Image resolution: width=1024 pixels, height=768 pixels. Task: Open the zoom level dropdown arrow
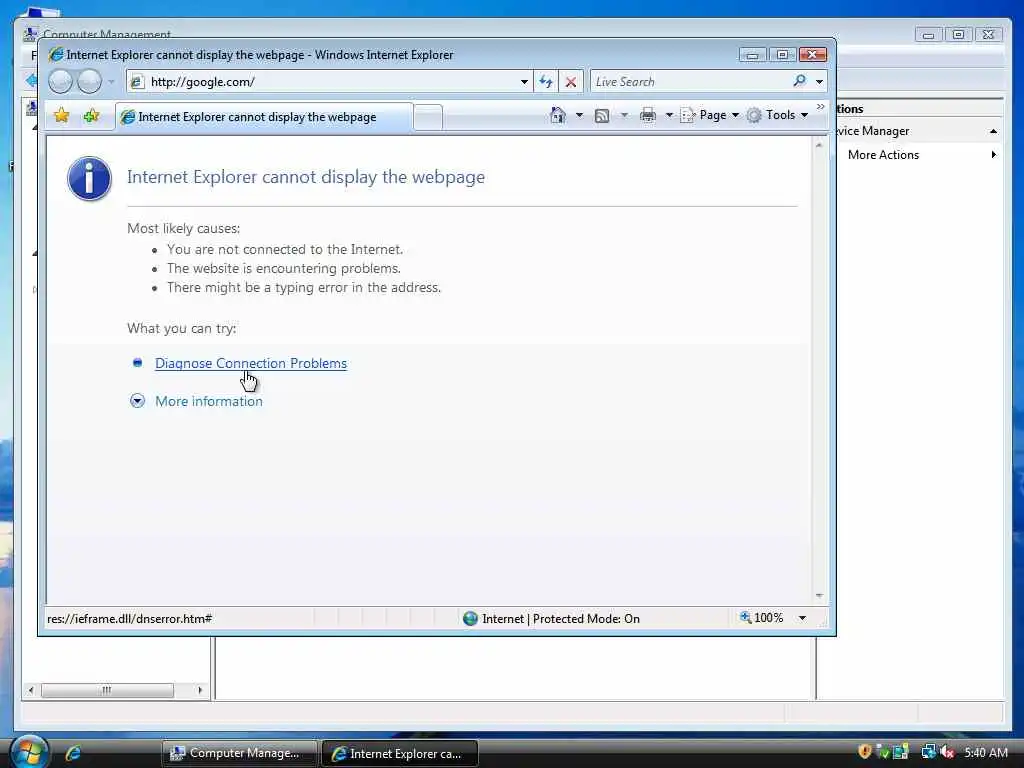coord(802,618)
